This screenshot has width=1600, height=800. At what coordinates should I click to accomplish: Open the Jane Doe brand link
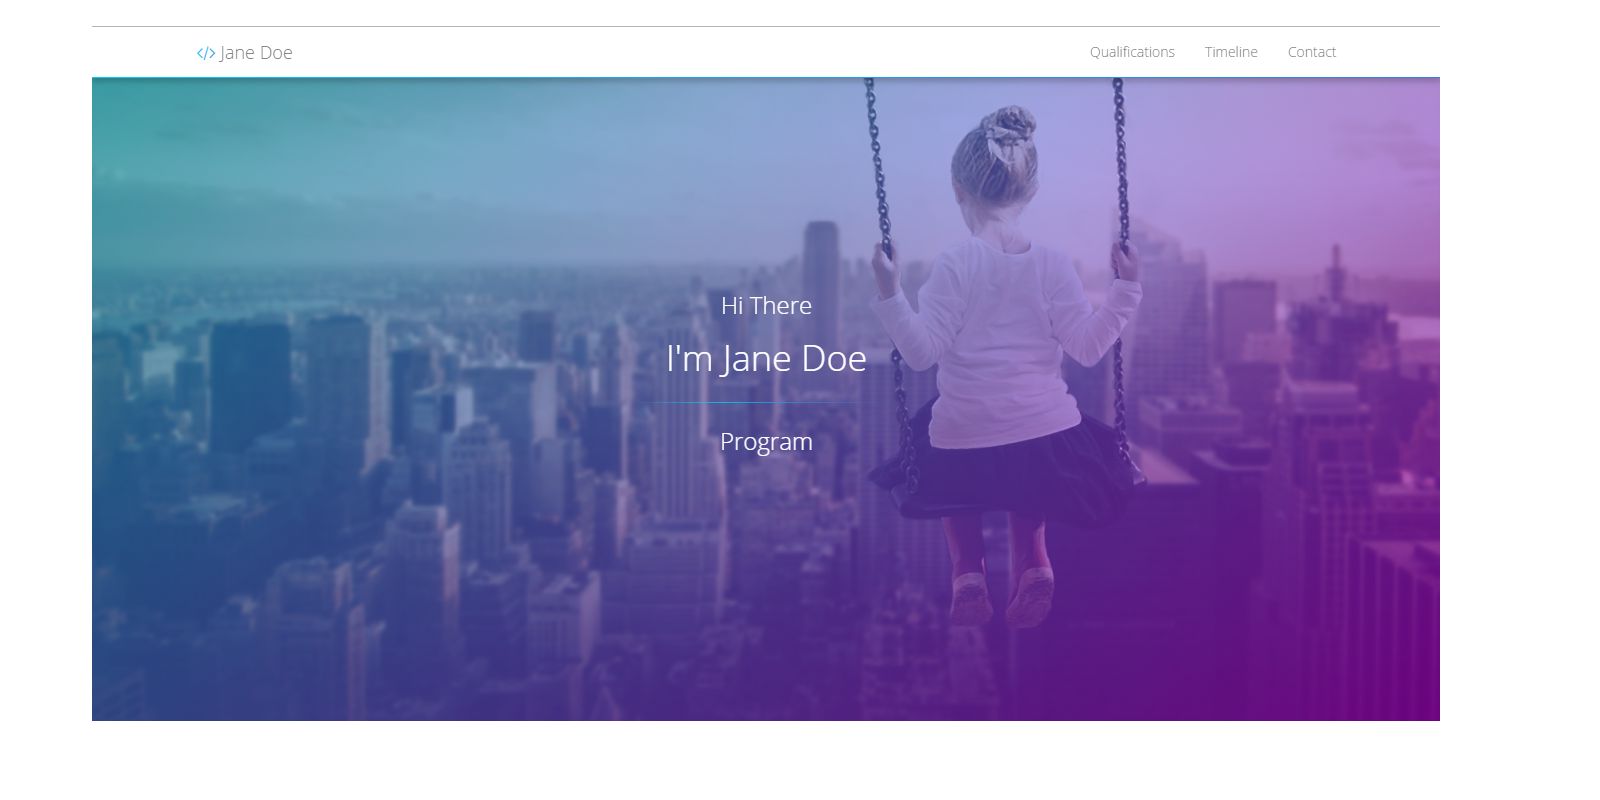coord(245,53)
